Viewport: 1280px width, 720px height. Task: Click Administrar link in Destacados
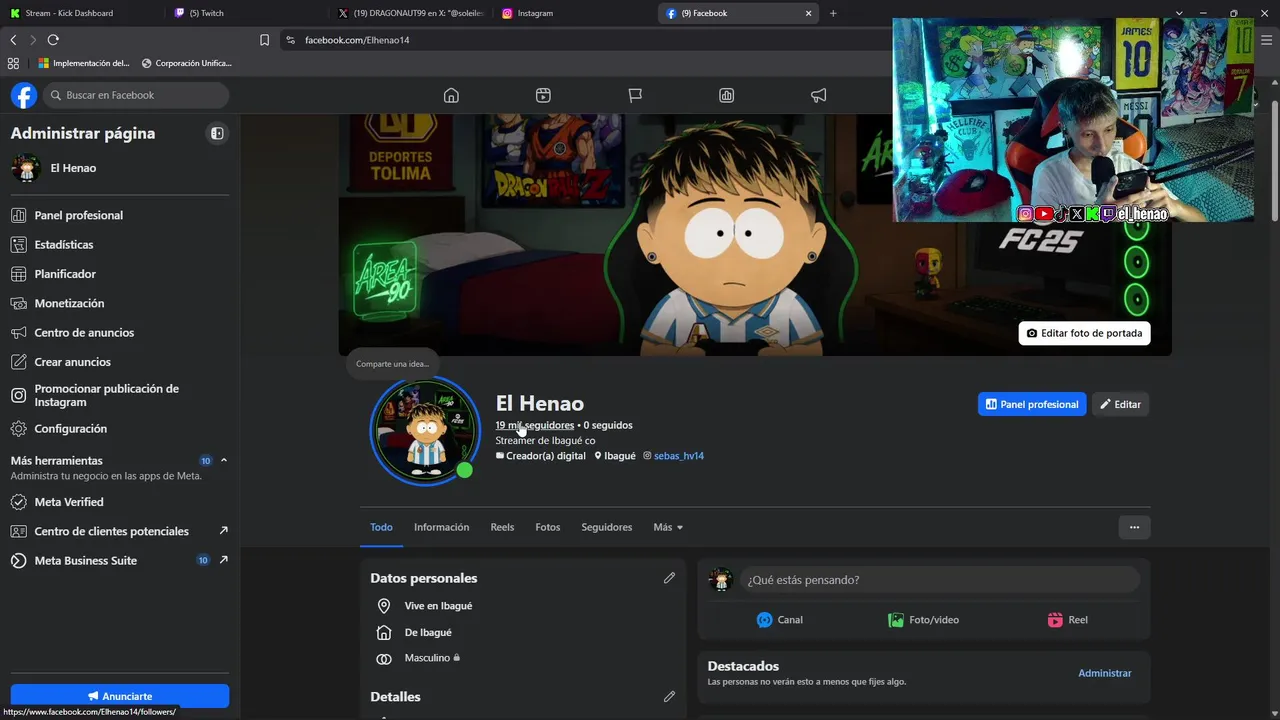(x=1105, y=673)
